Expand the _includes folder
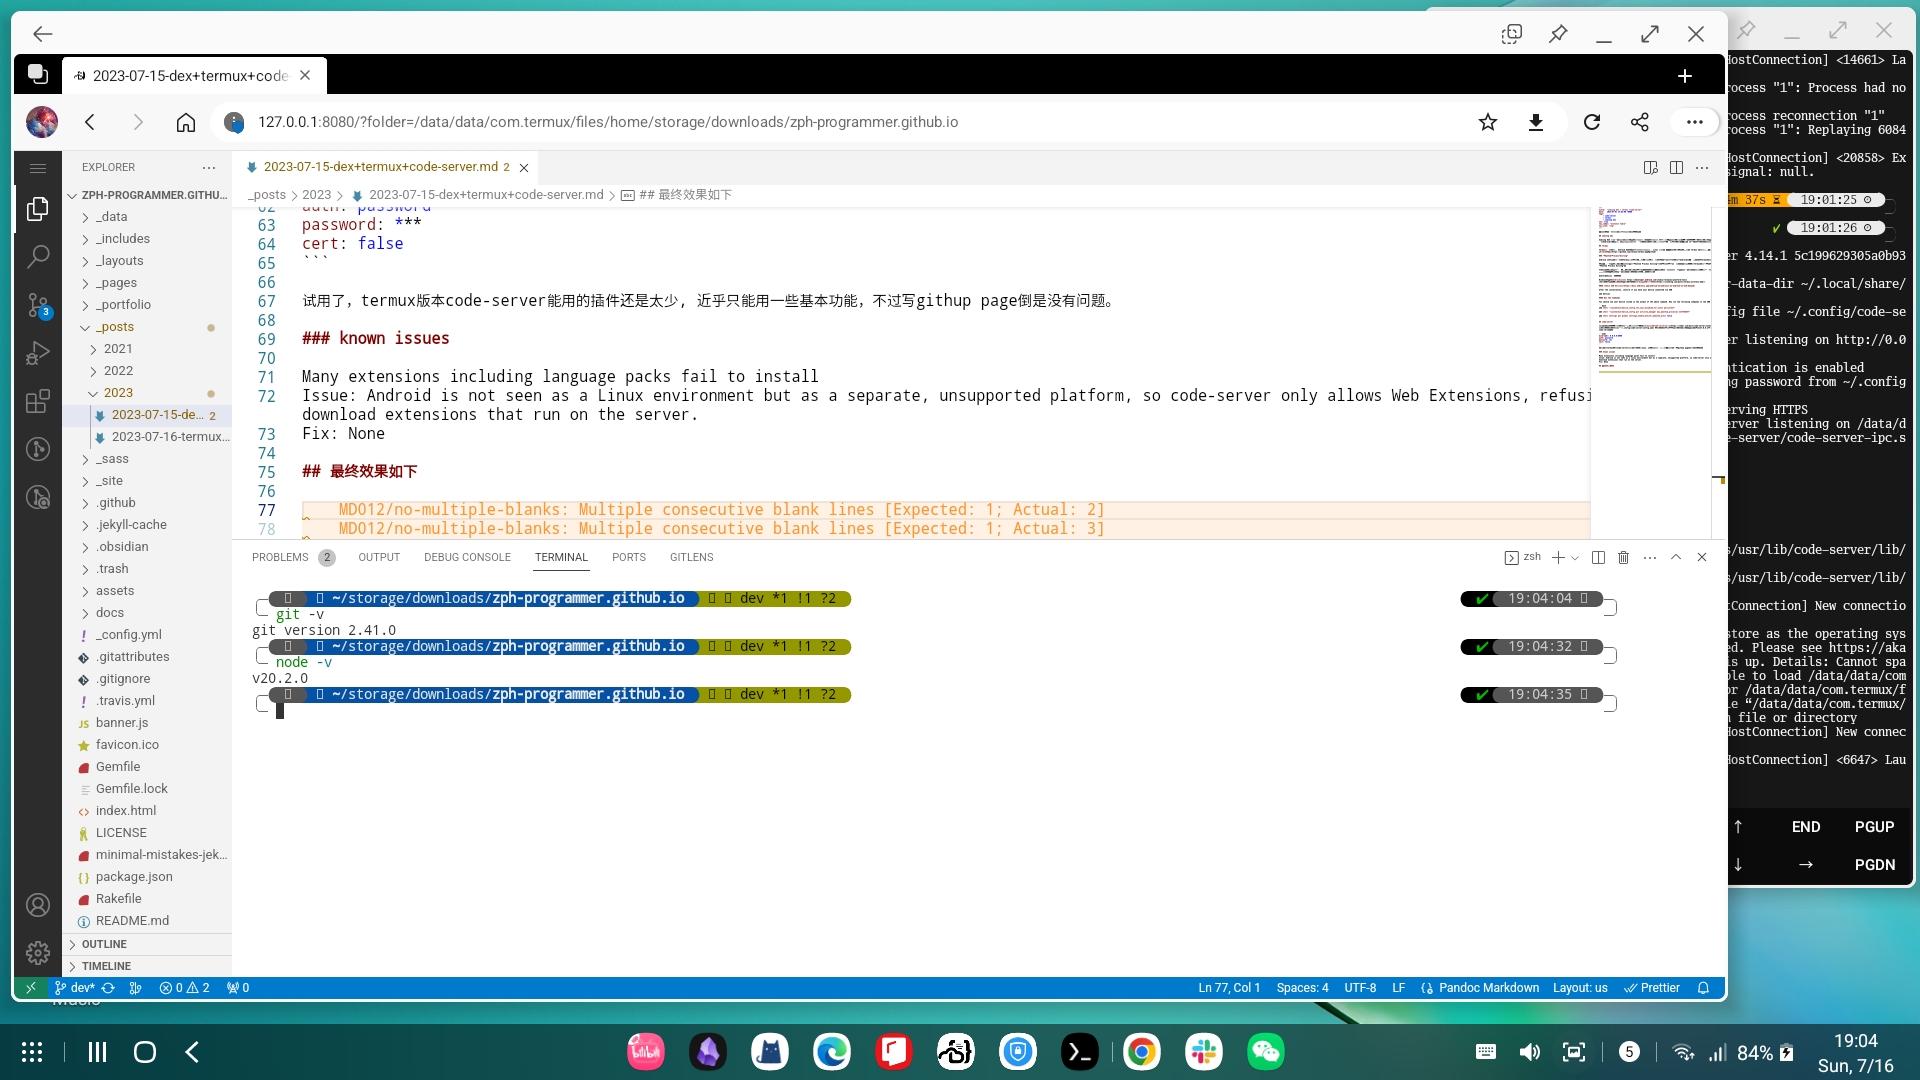The image size is (1920, 1080). [147, 239]
